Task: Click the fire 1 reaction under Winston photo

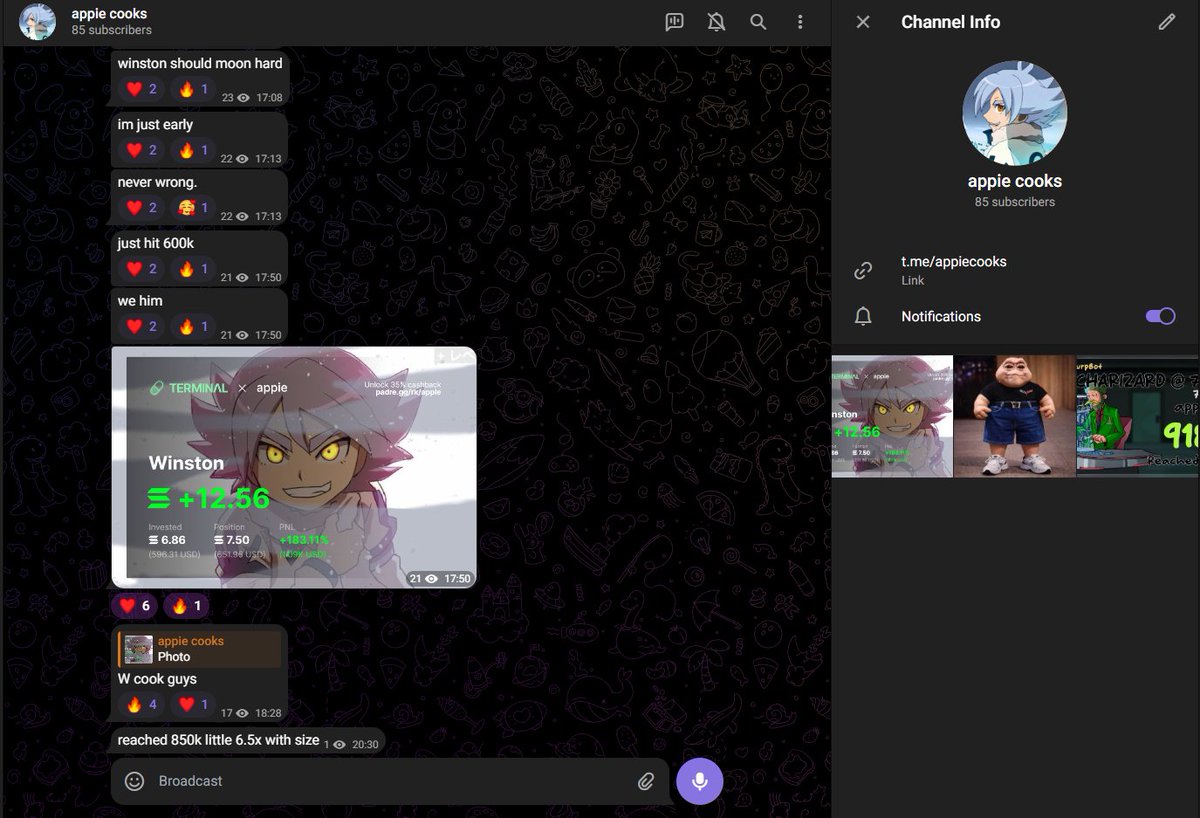Action: [187, 605]
